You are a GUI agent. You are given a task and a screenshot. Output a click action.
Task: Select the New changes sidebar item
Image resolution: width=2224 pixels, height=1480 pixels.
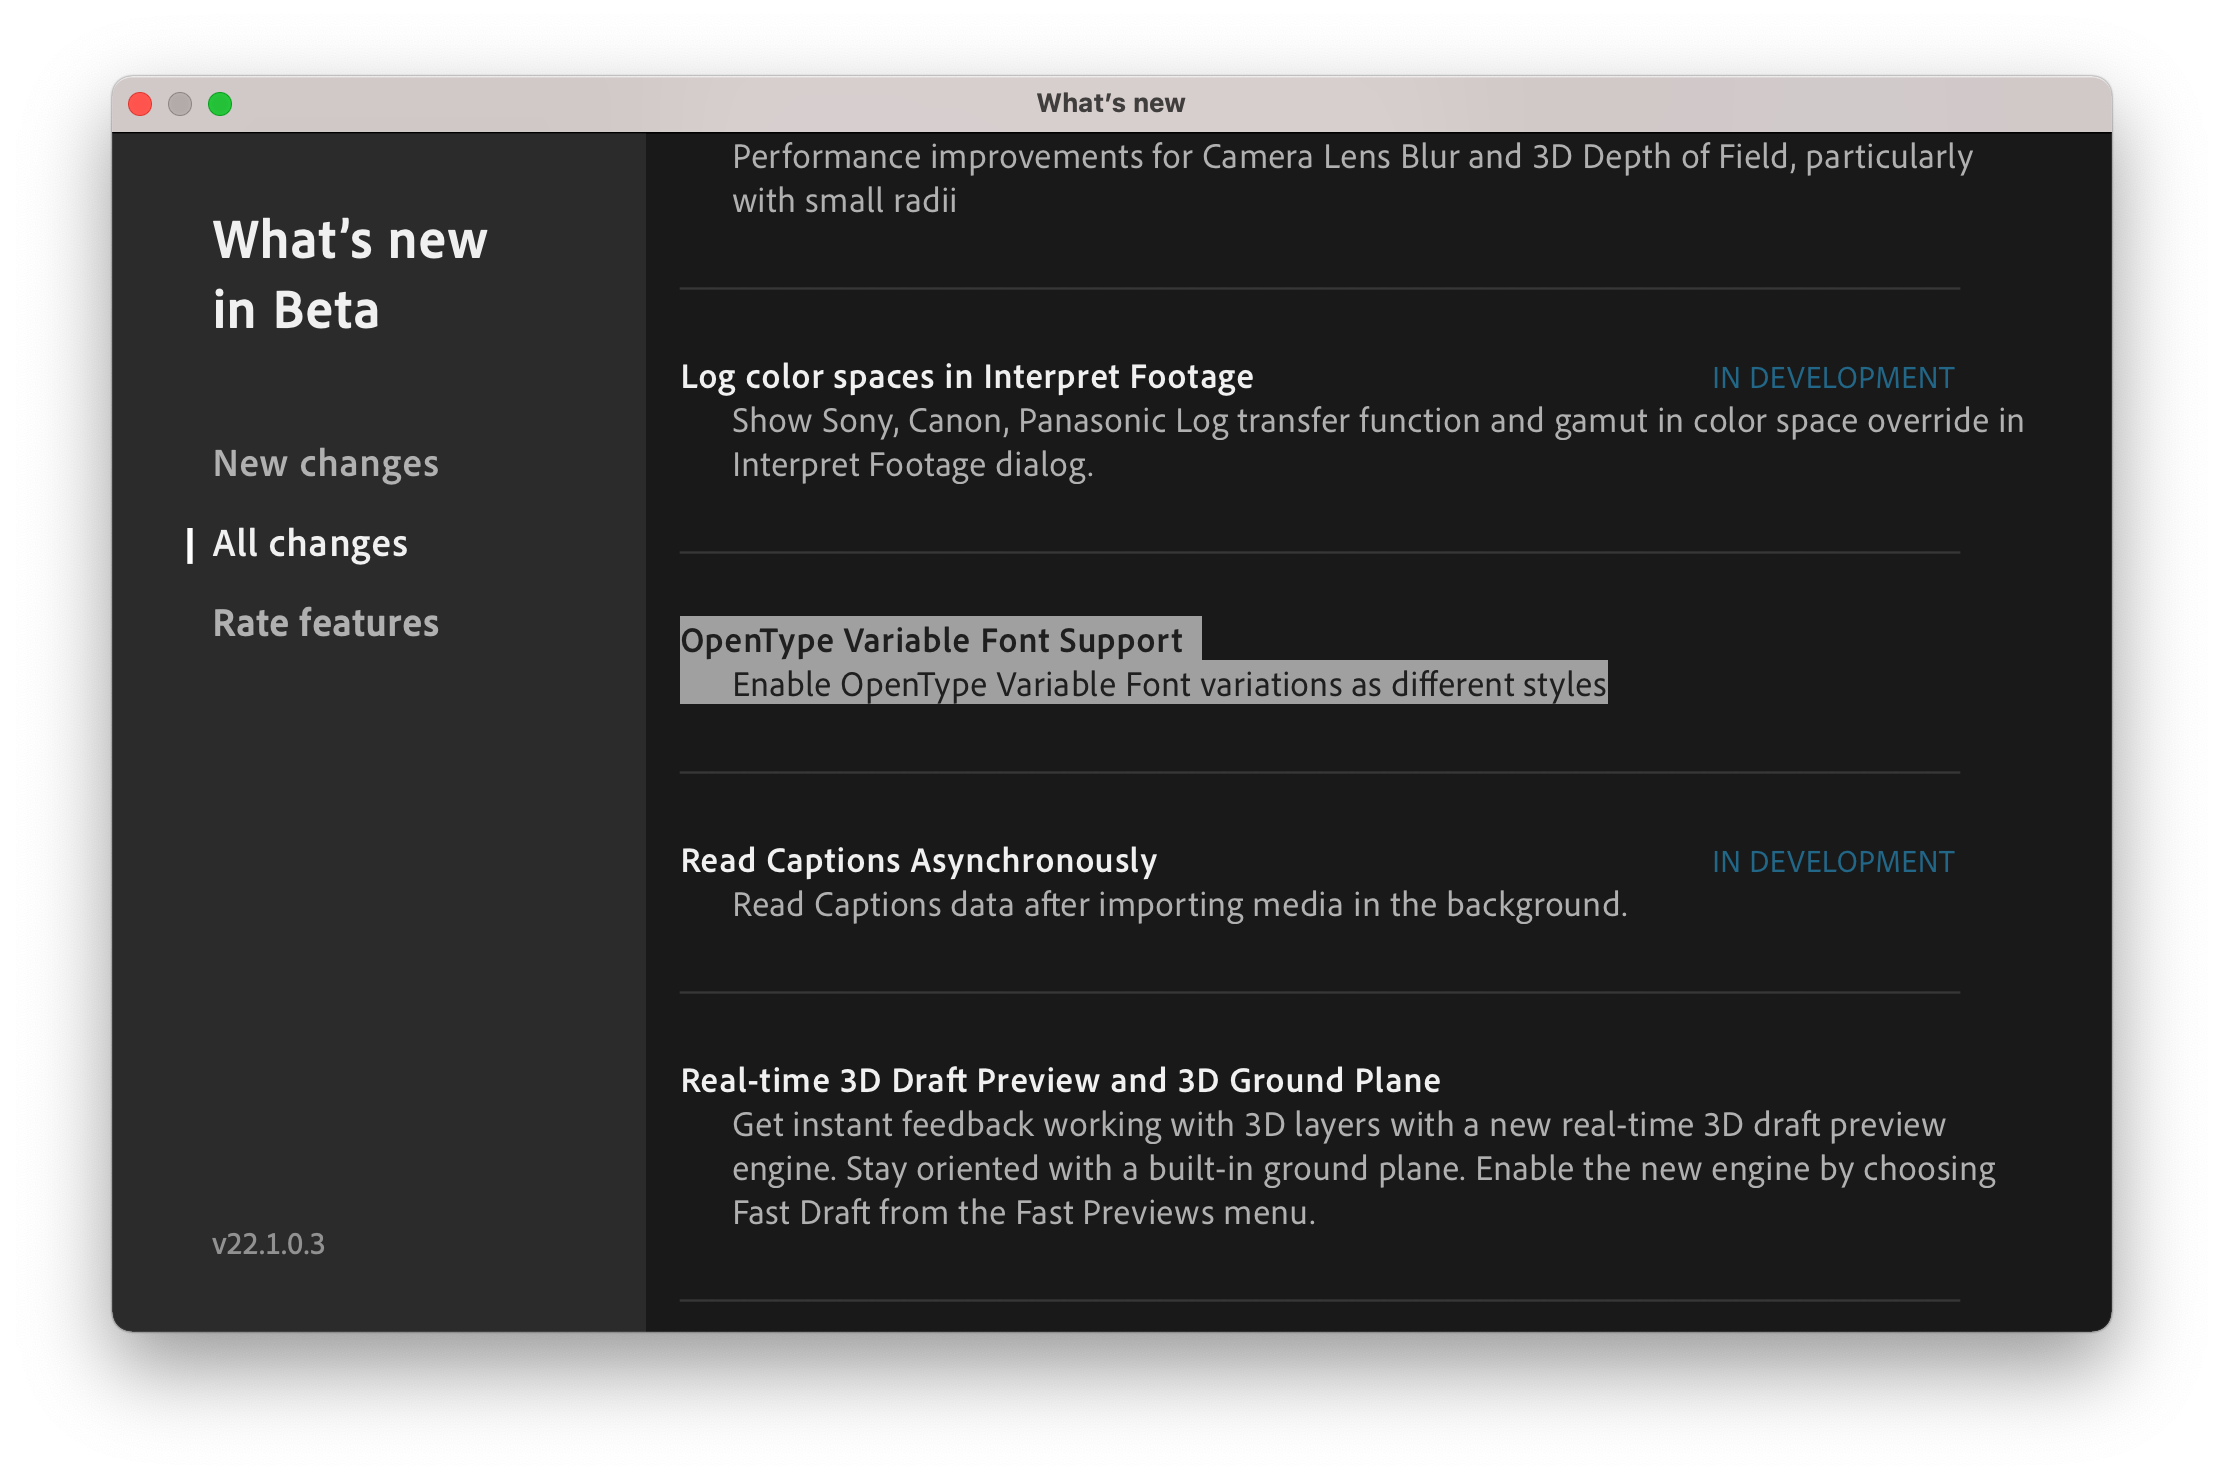325,462
